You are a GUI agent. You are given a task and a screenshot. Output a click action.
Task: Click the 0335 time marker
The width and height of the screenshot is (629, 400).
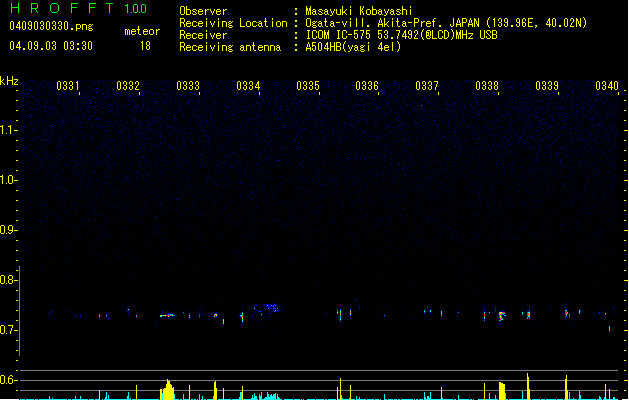[308, 86]
